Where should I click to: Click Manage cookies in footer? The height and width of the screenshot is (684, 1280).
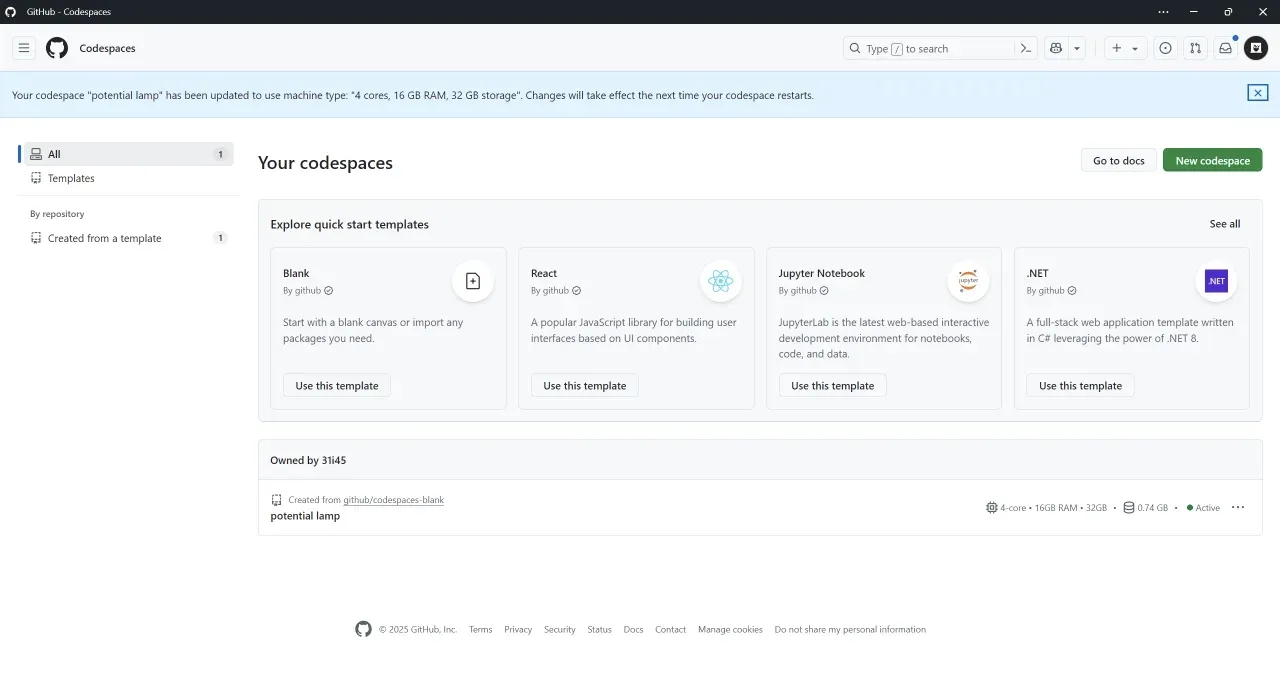[x=730, y=630]
